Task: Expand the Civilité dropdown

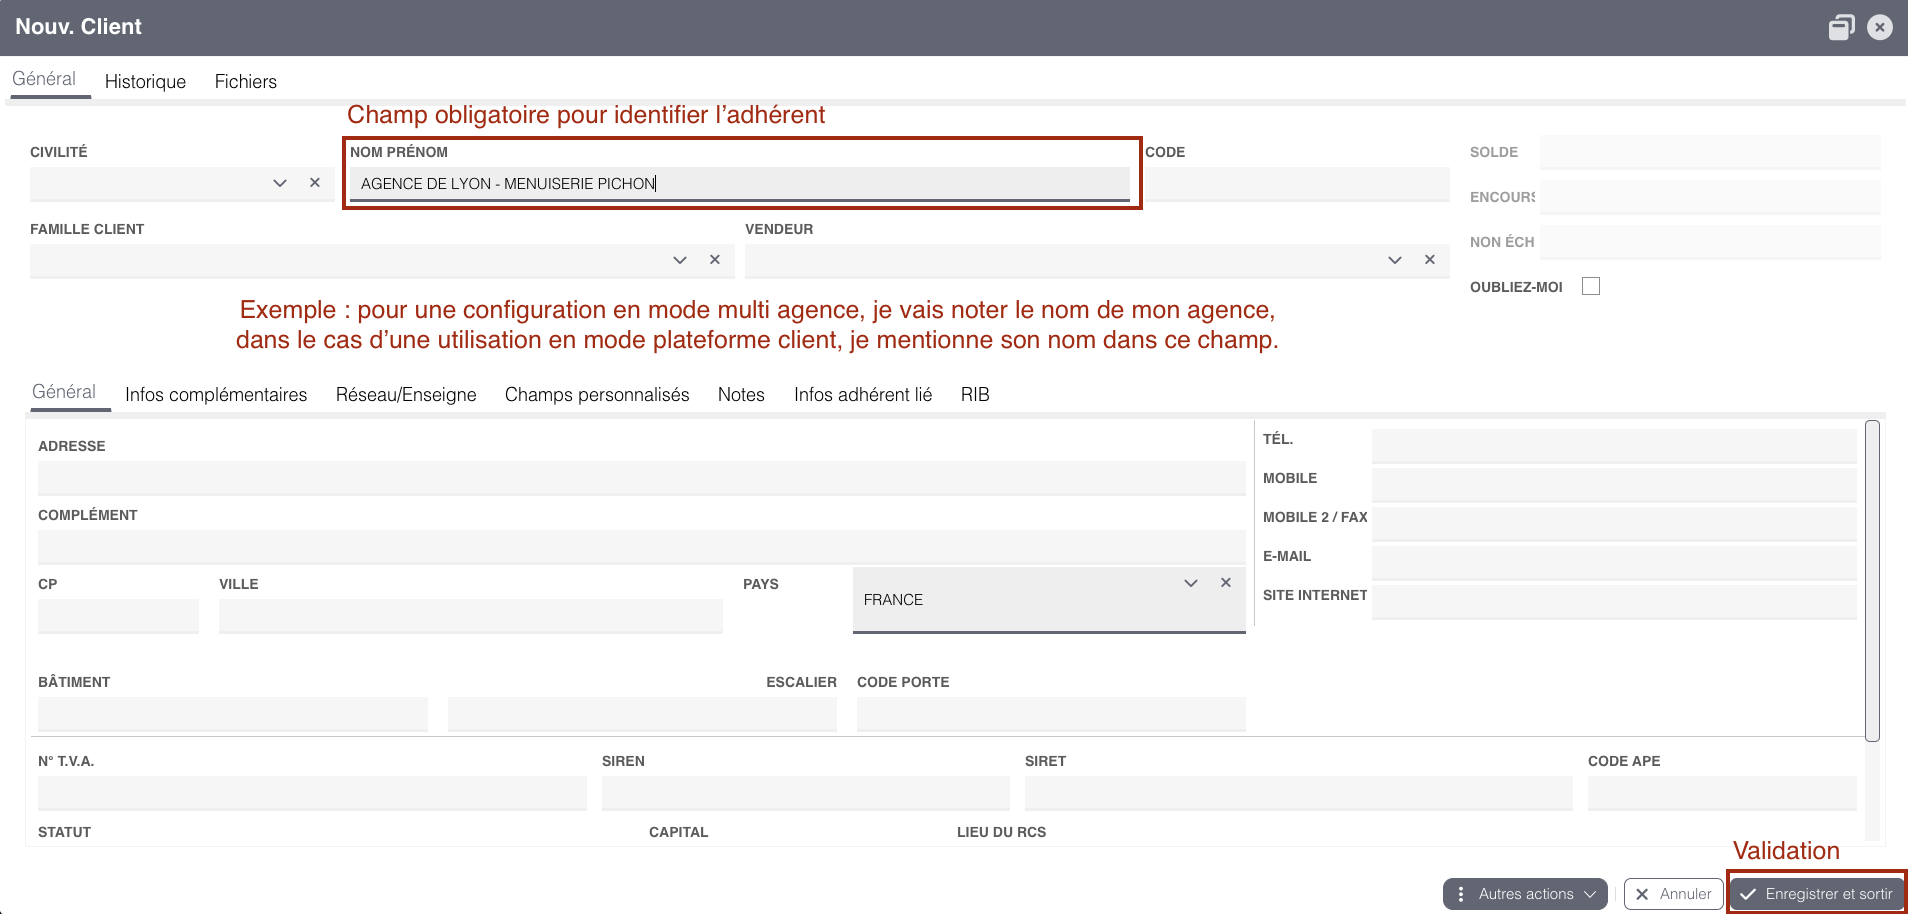Action: pos(280,183)
